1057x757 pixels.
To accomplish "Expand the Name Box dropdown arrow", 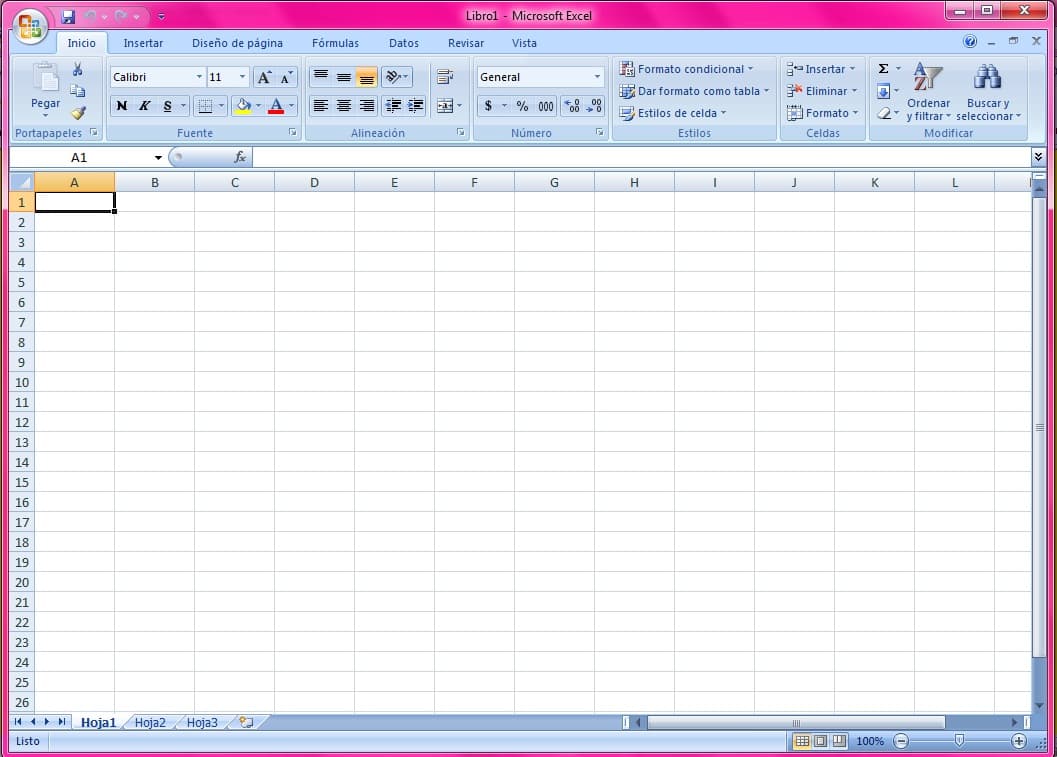I will [x=158, y=158].
